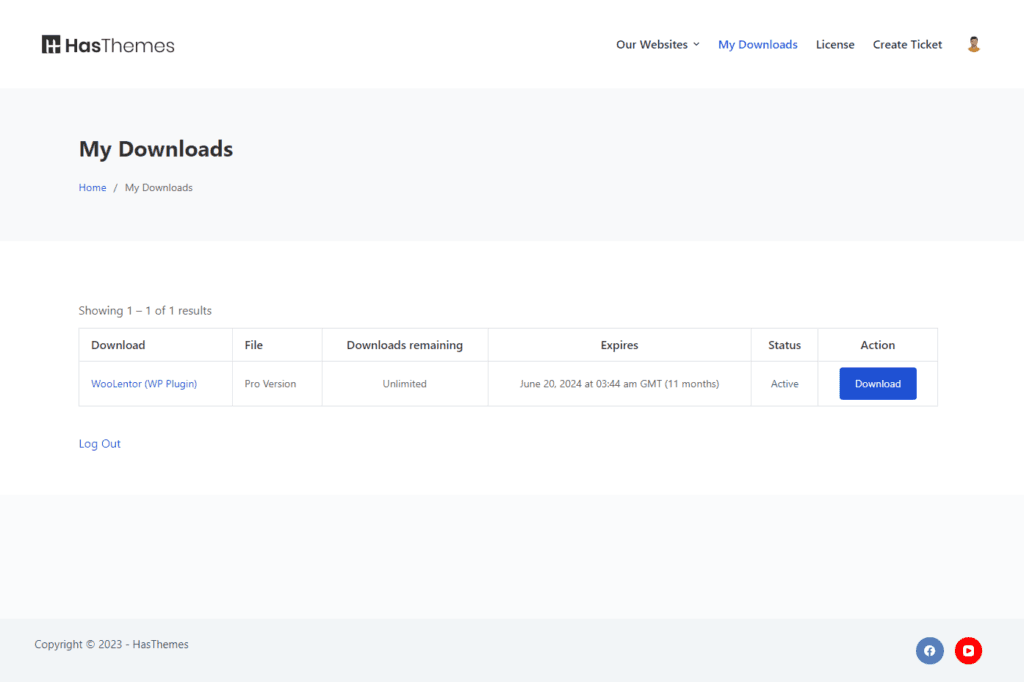Click the Downloads remaining column header
Viewport: 1024px width, 682px height.
[404, 345]
